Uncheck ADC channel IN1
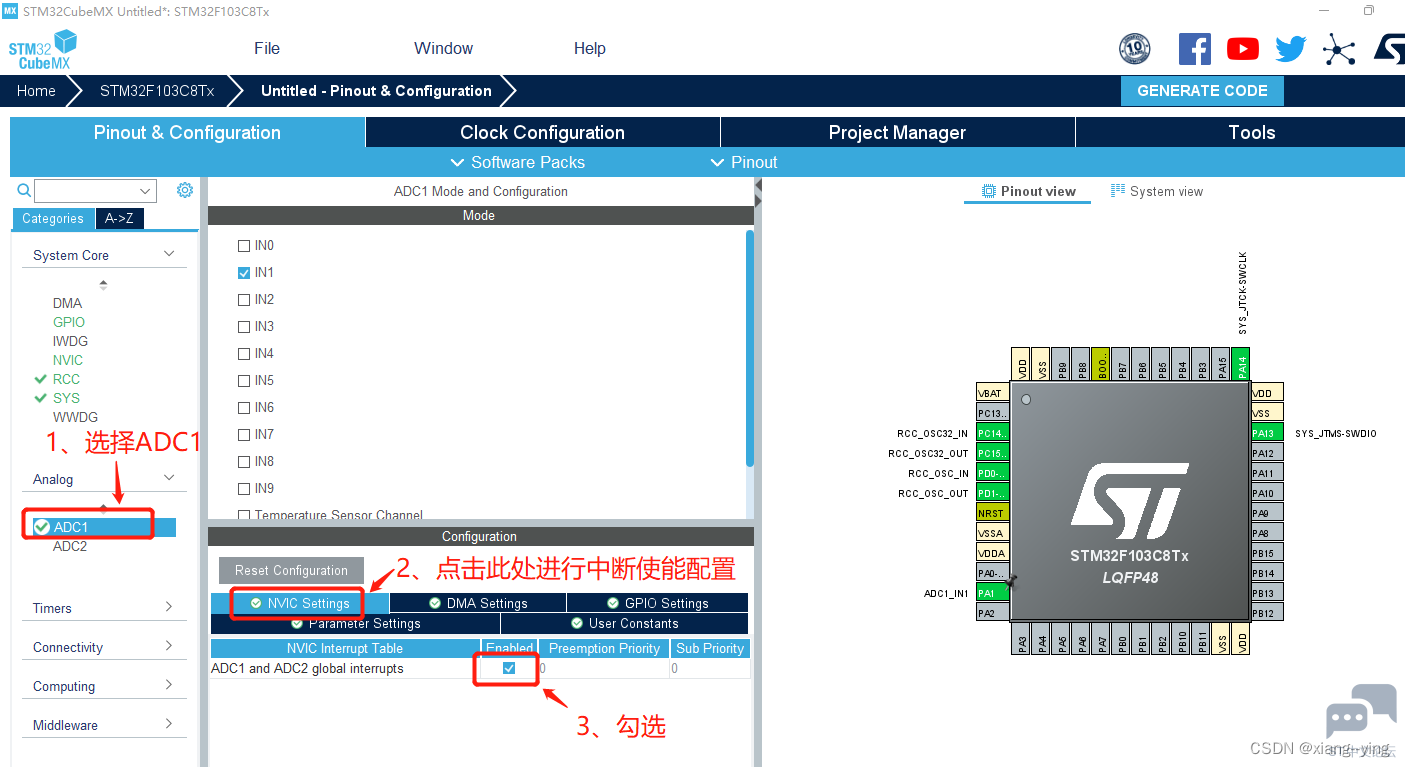The height and width of the screenshot is (767, 1405). coord(244,273)
